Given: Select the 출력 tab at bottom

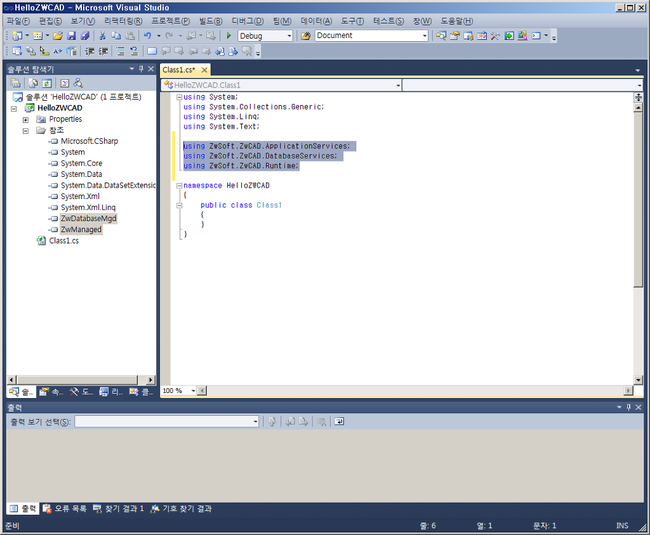Looking at the screenshot, I should tap(24, 508).
